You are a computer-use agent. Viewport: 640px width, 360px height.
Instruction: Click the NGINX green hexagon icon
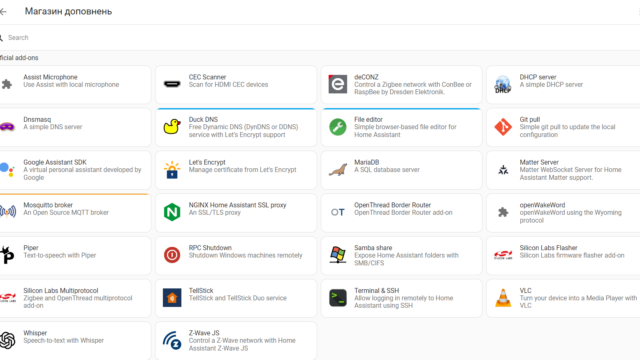(172, 212)
